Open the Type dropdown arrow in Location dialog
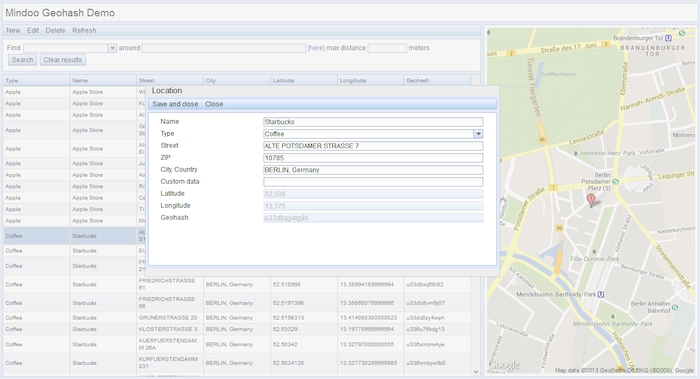 pos(478,134)
